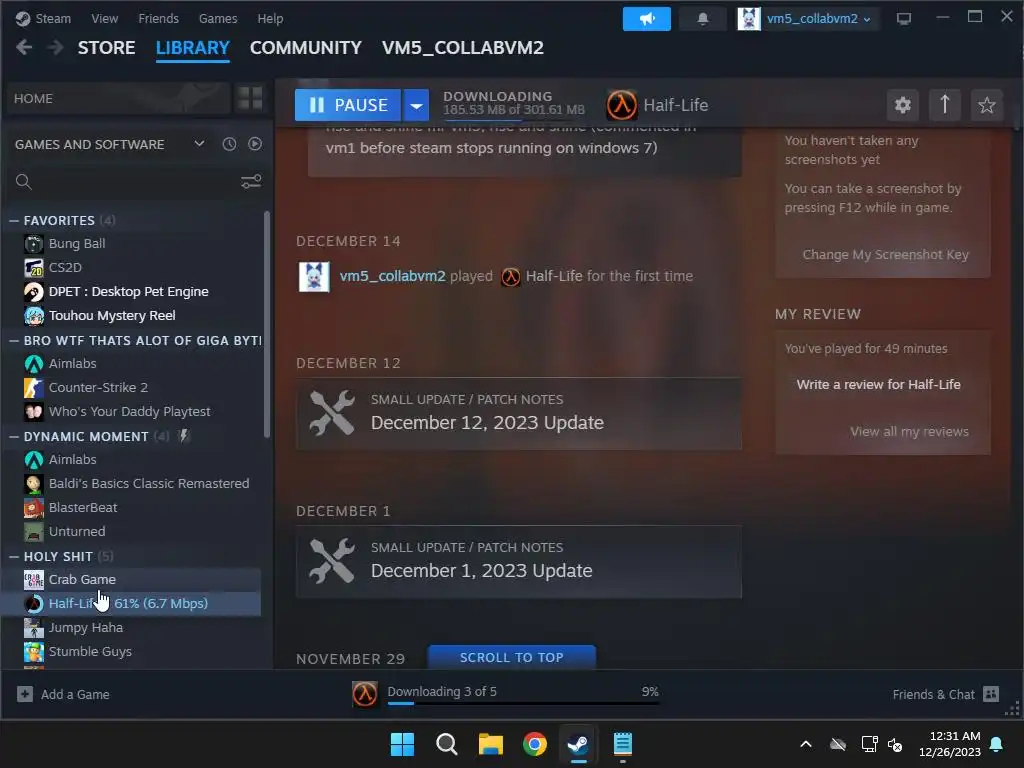
Task: Open the Friends menu
Action: coord(159,19)
